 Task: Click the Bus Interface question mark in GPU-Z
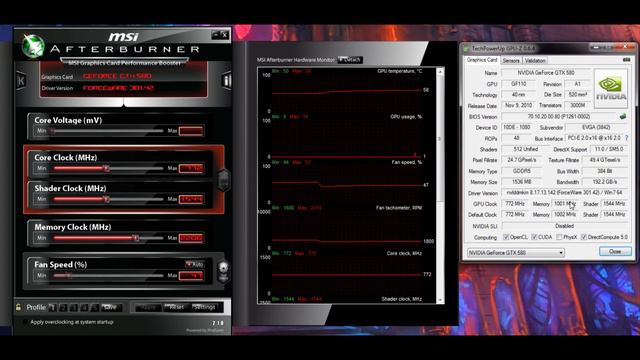[627, 138]
